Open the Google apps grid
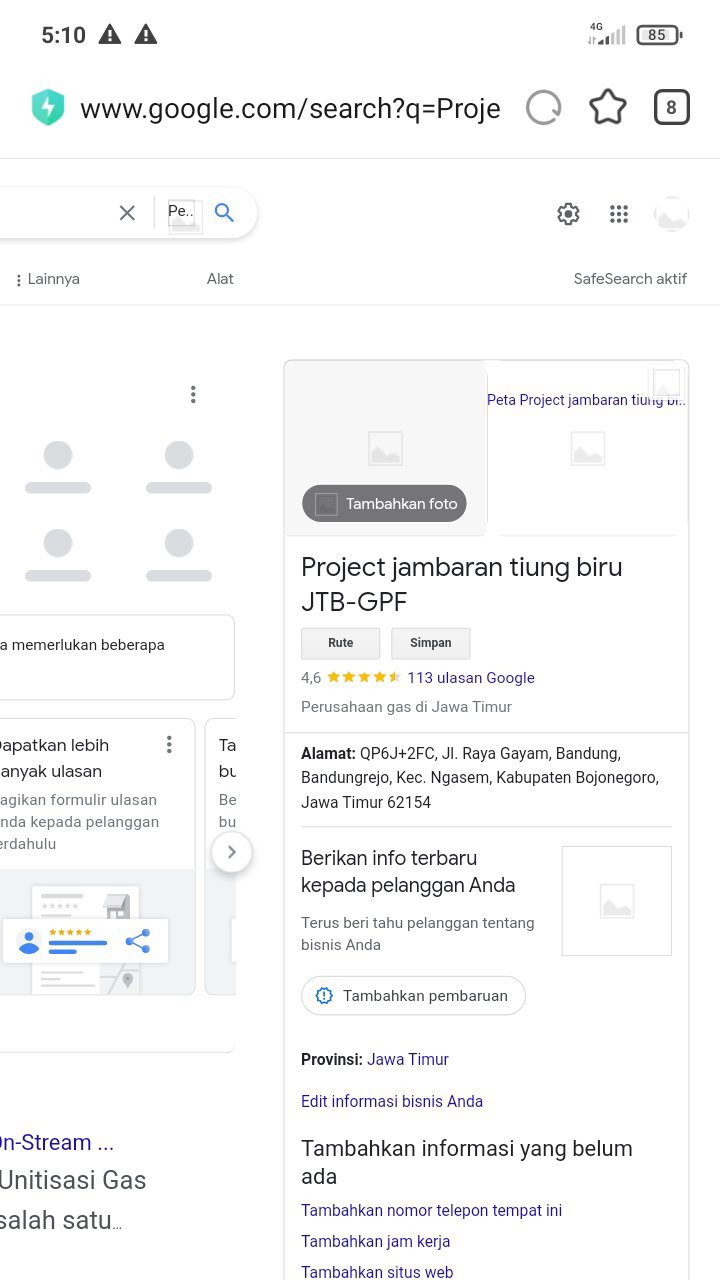The width and height of the screenshot is (720, 1280). click(x=619, y=214)
